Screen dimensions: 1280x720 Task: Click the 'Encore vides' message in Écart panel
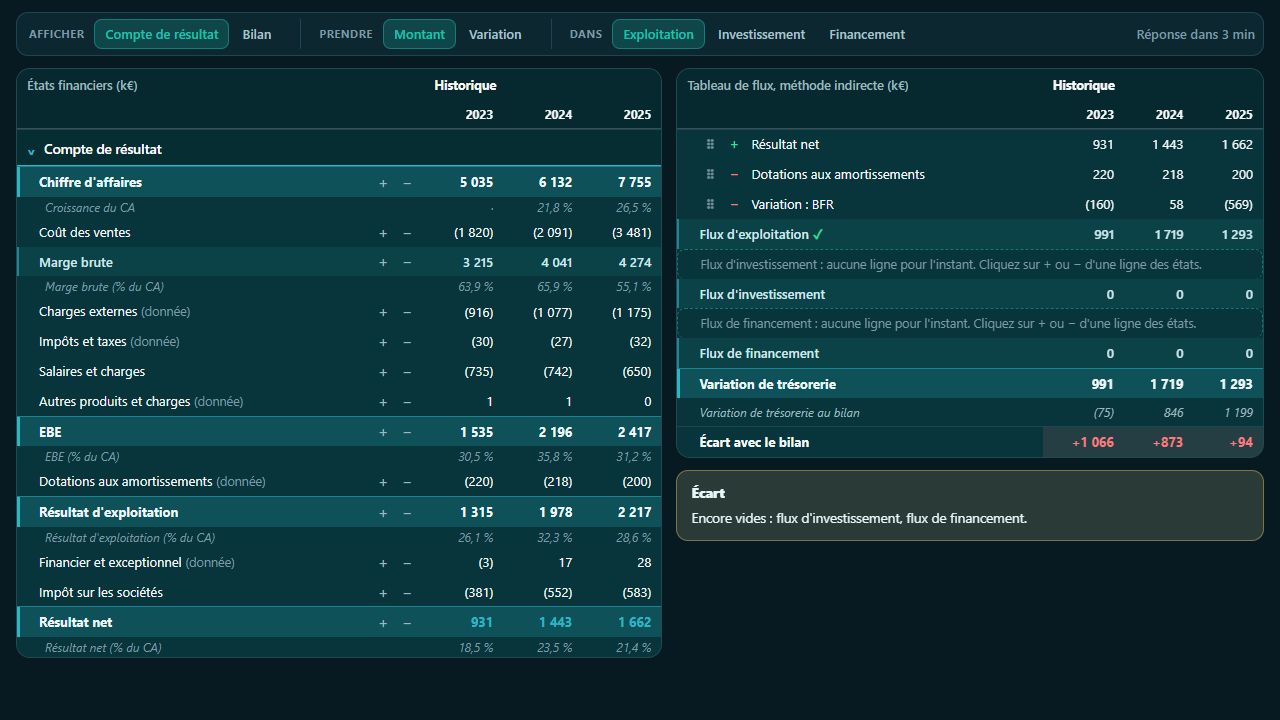[859, 518]
